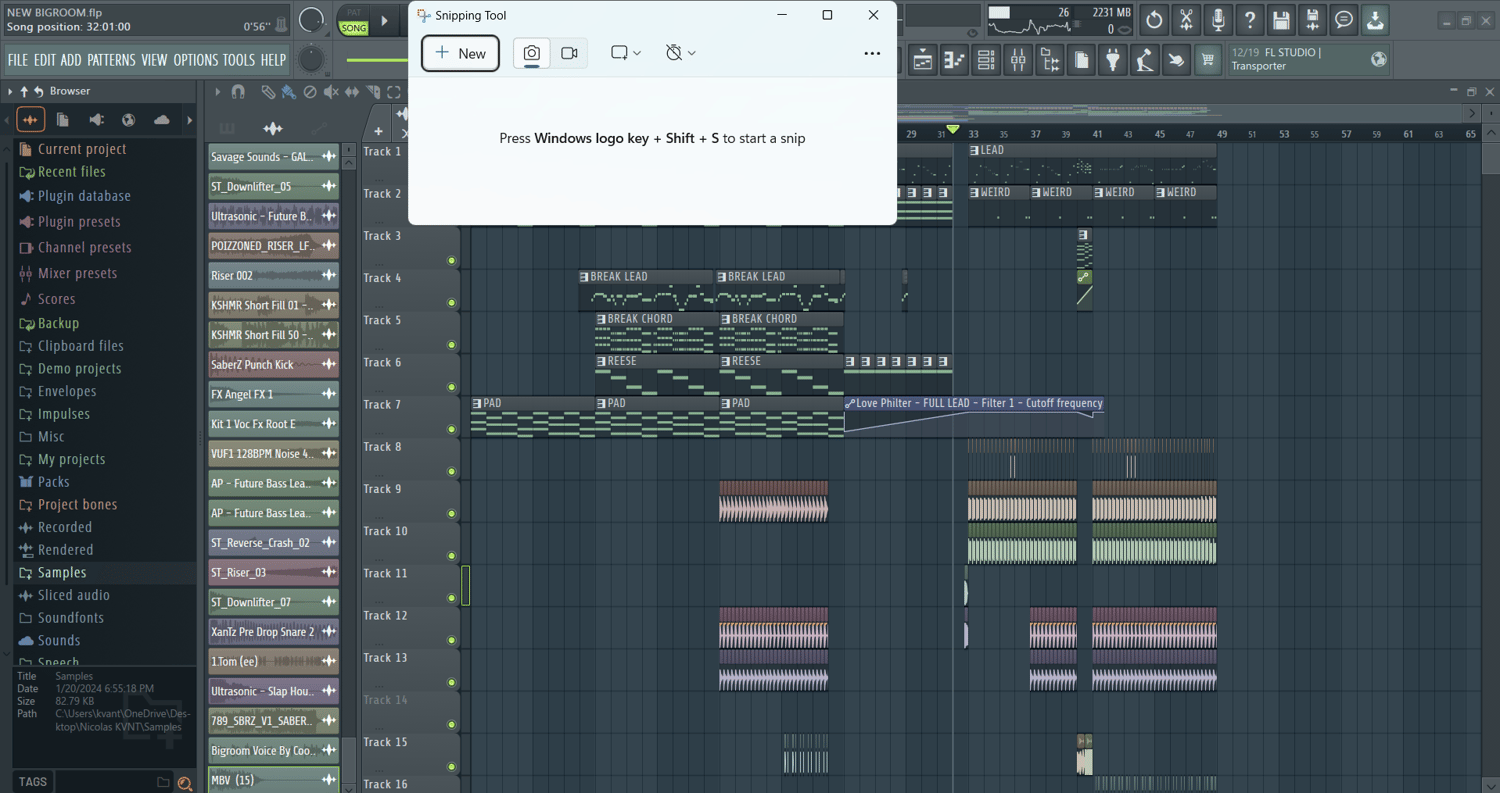Open LEAD clip menu icon on Track 1
1500x793 pixels.
coord(974,150)
